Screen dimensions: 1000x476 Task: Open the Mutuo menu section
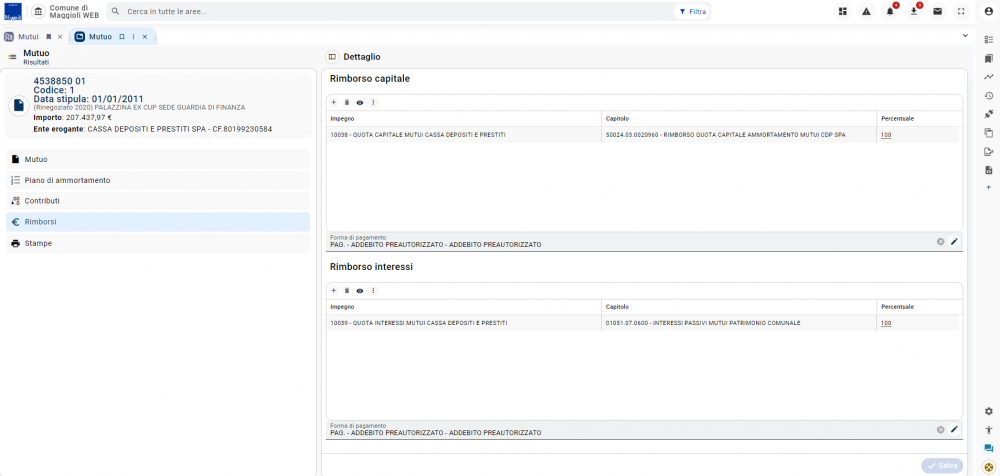[x=158, y=159]
